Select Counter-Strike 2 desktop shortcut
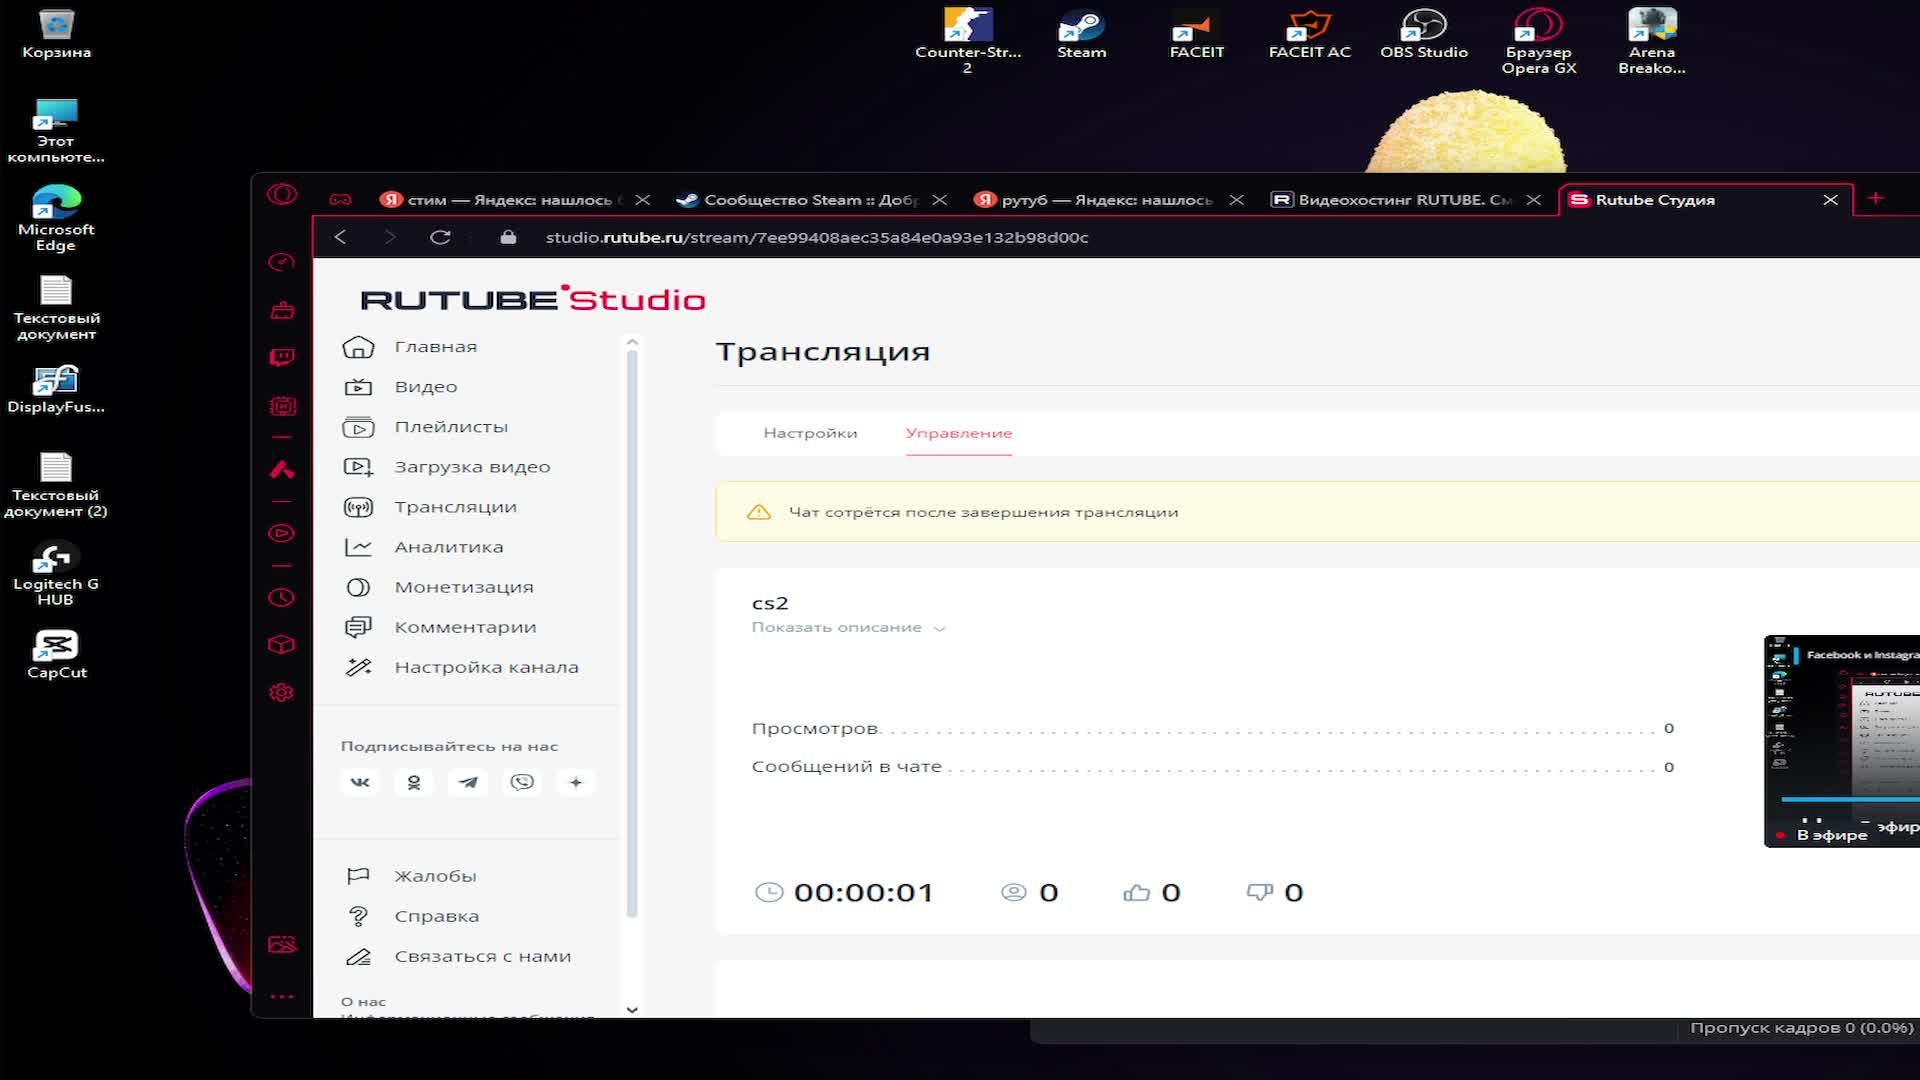 (968, 40)
